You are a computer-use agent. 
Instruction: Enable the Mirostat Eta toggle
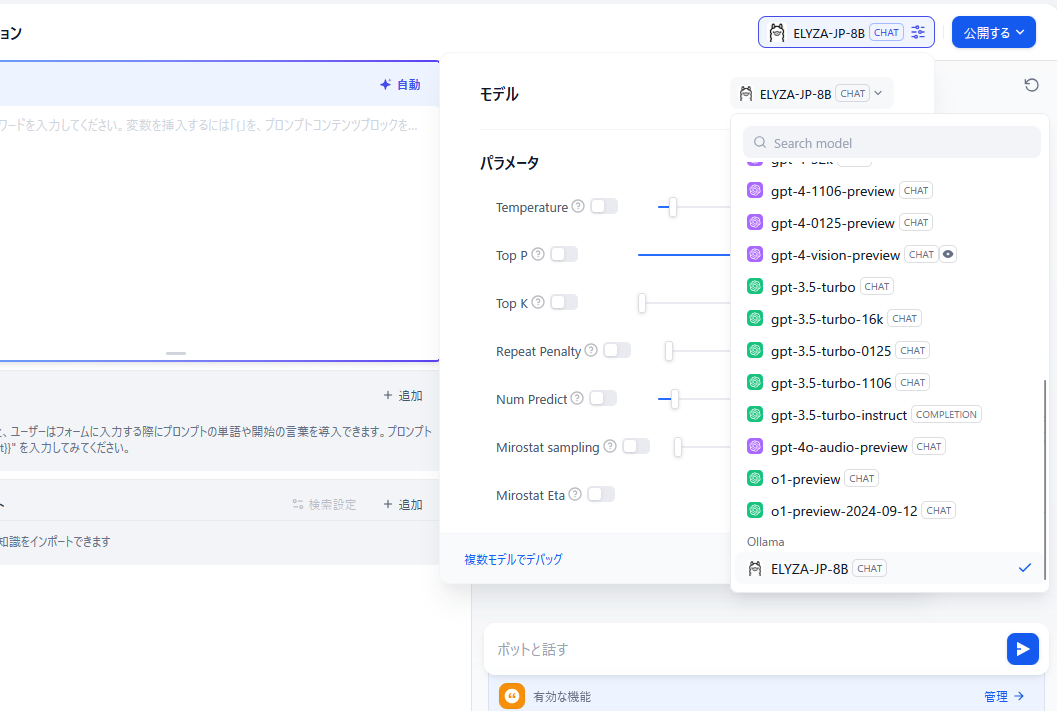click(x=601, y=494)
